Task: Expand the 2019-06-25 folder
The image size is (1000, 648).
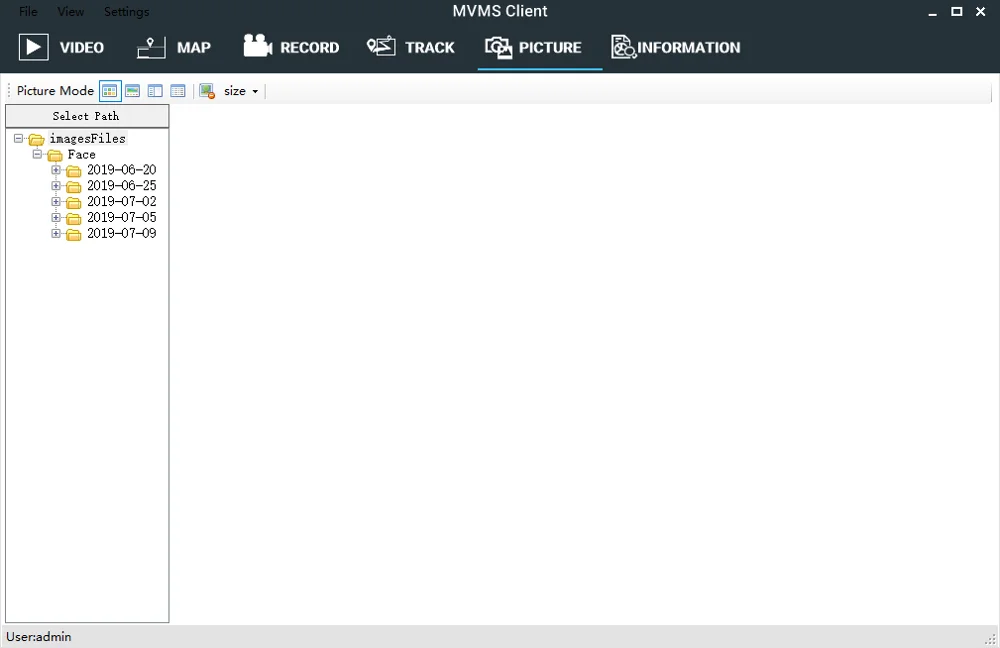Action: point(56,186)
